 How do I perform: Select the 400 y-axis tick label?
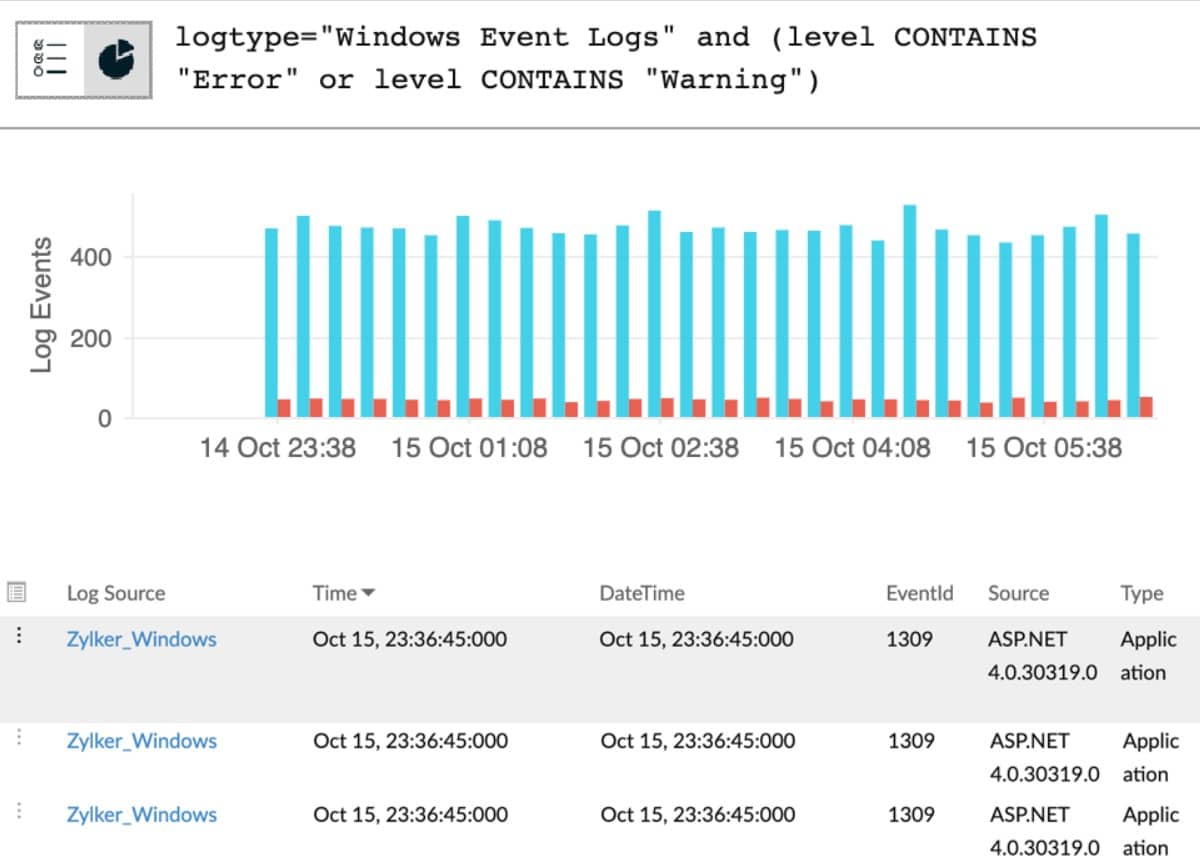pos(90,258)
